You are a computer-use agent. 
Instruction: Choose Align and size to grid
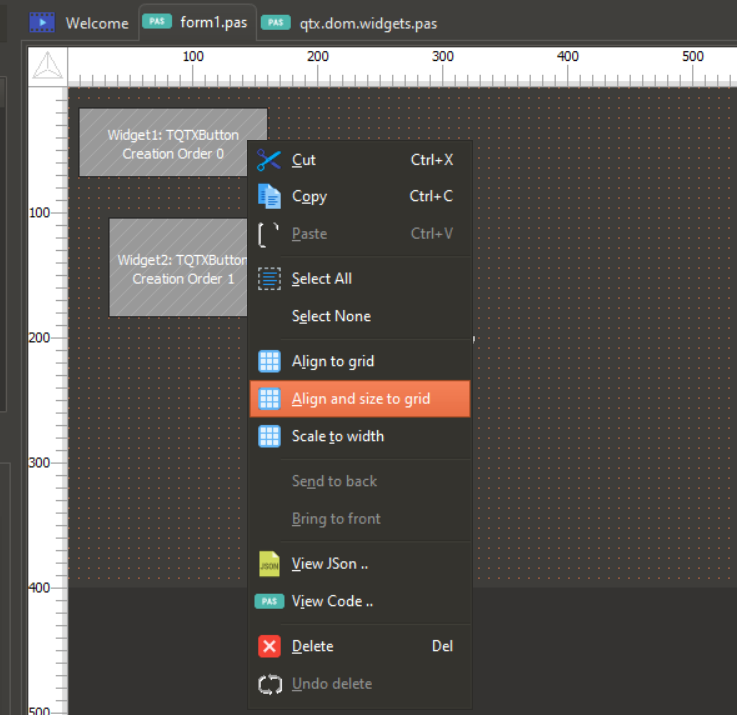360,399
